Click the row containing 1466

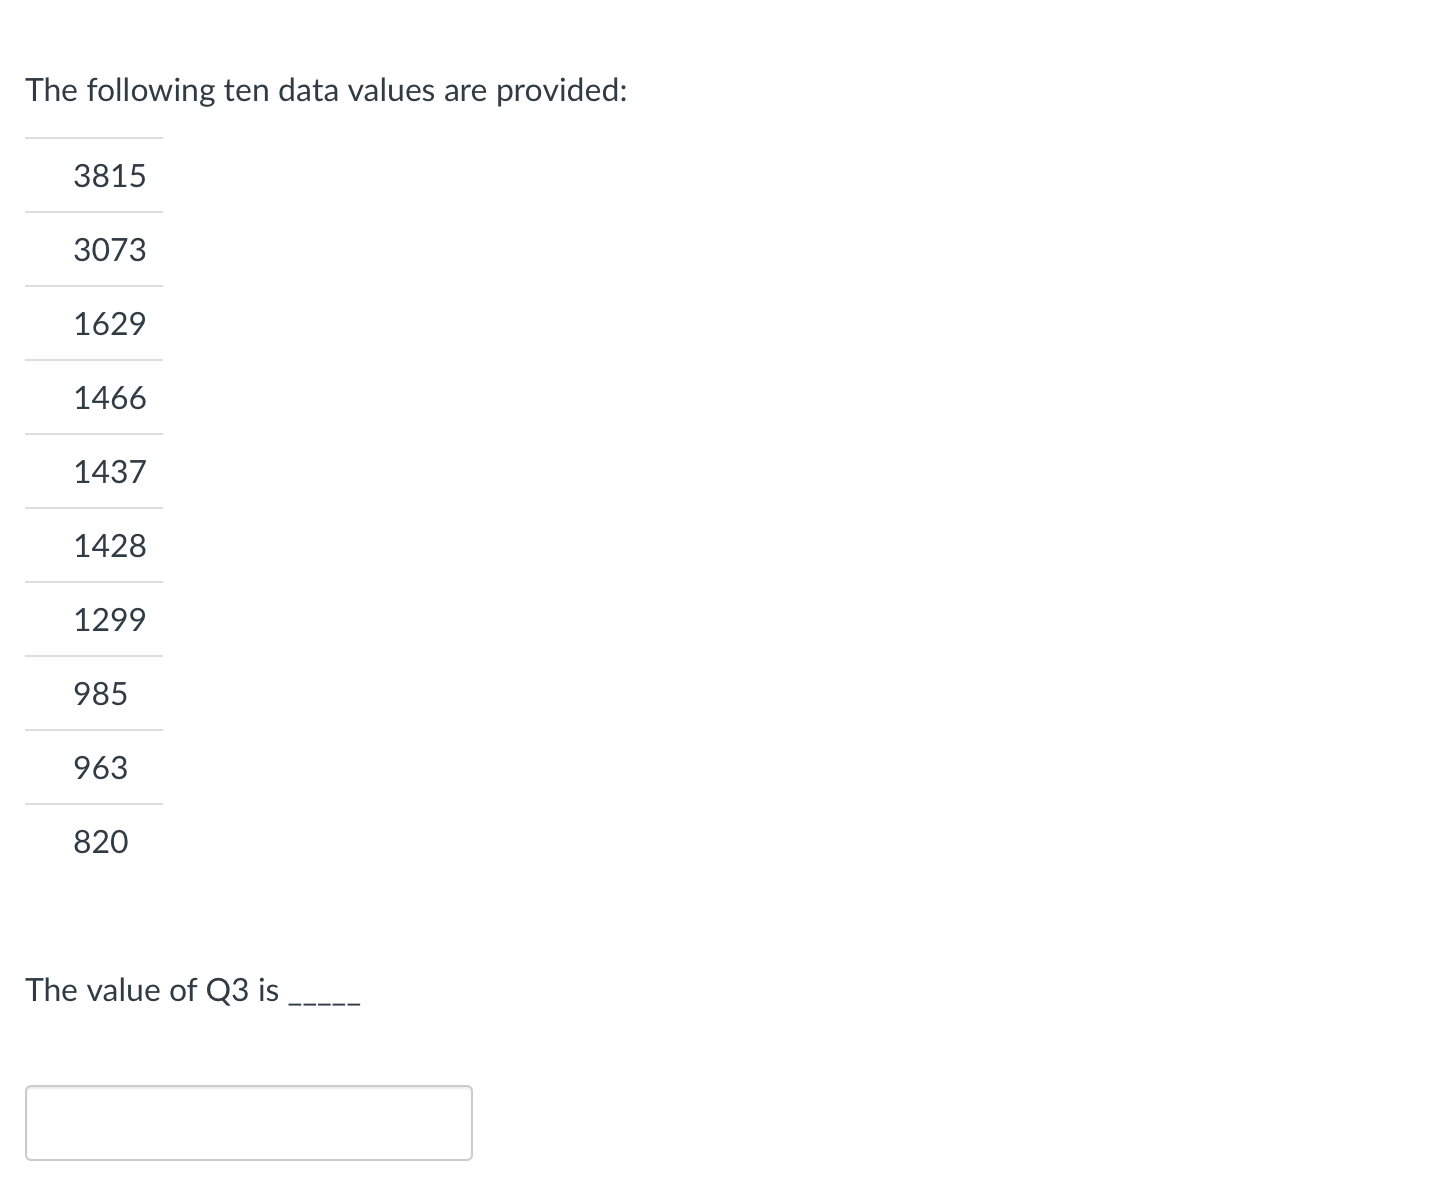point(110,398)
